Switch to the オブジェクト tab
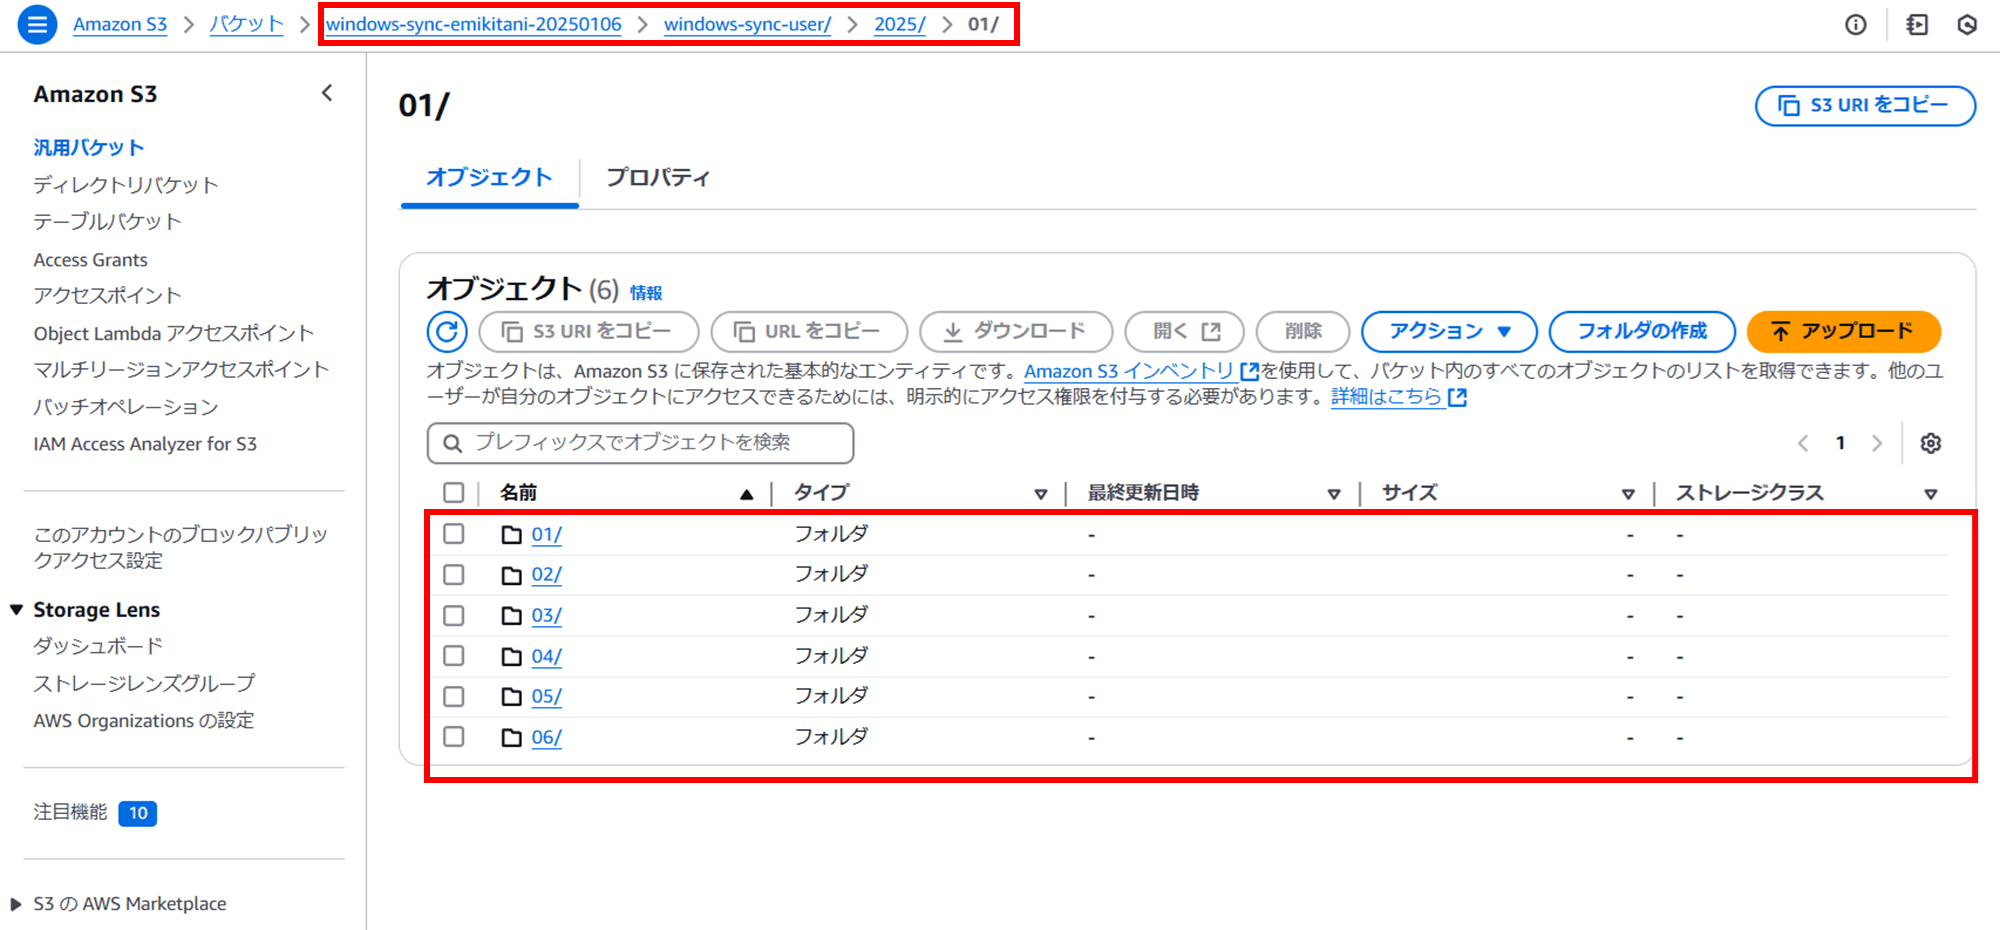 (x=489, y=178)
